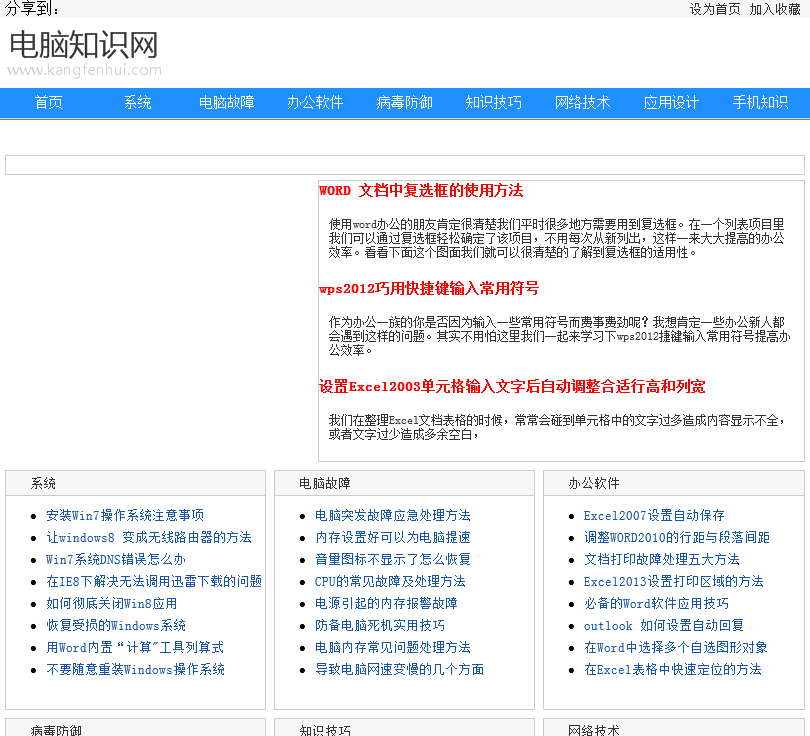Open 网络技术 in the navigation bar

pos(582,102)
